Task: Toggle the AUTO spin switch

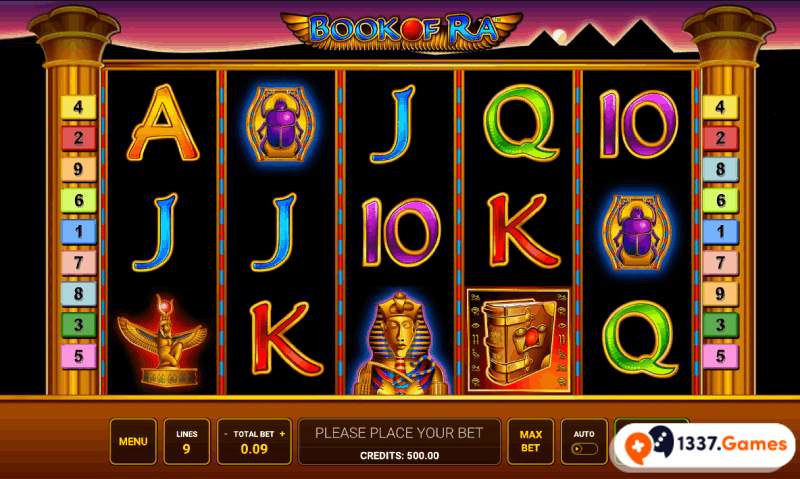Action: pyautogui.click(x=585, y=449)
